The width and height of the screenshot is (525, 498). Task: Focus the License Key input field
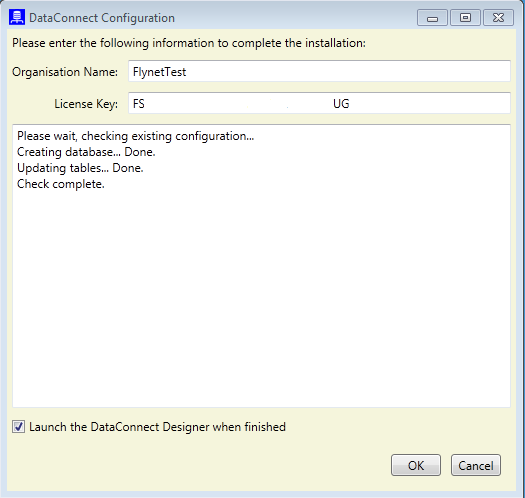(x=319, y=103)
